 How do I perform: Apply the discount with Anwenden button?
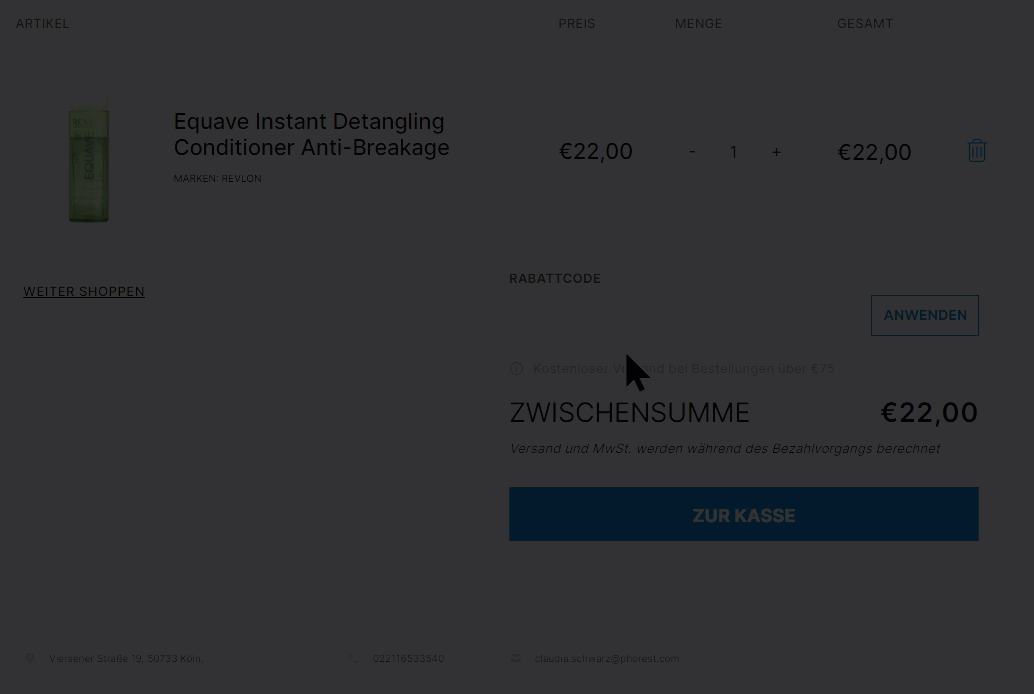[x=925, y=315]
